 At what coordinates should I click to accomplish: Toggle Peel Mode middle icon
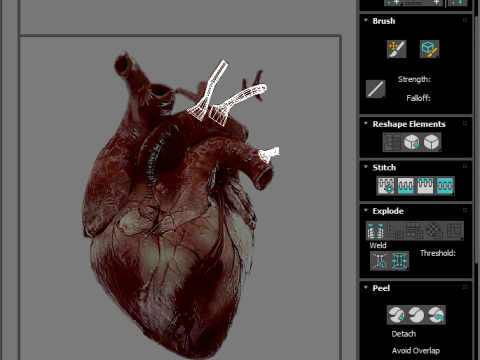416,315
